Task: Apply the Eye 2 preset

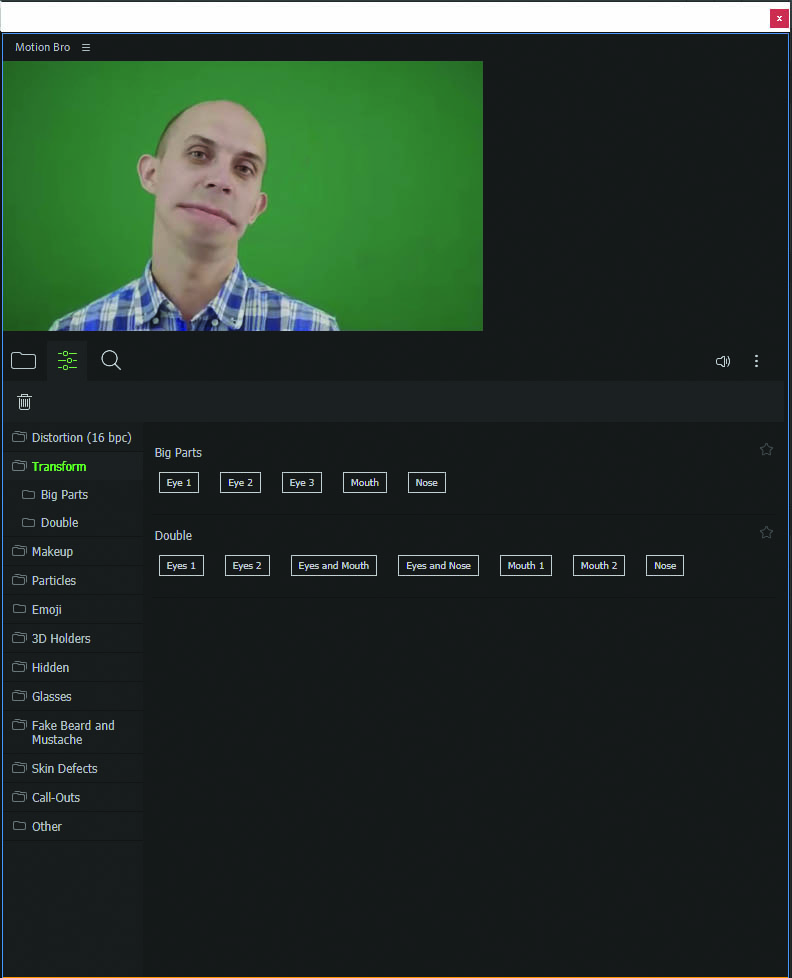Action: [x=240, y=483]
